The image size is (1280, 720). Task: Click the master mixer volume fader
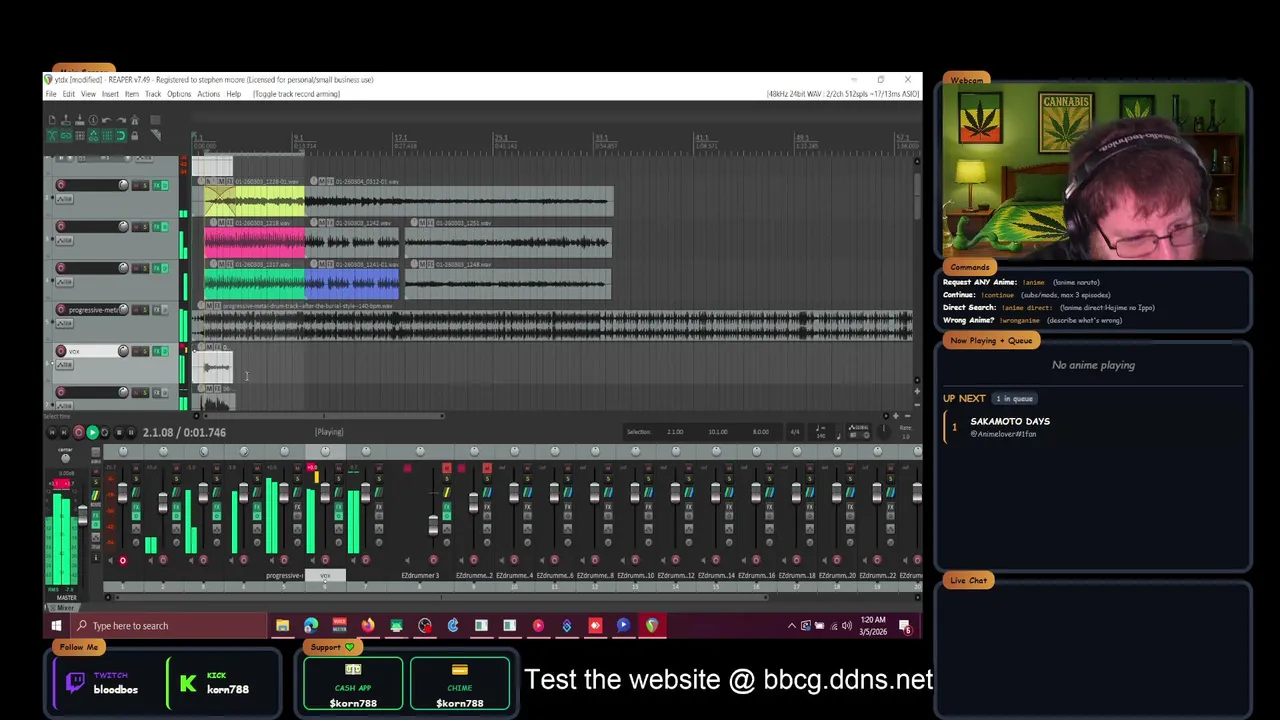83,515
